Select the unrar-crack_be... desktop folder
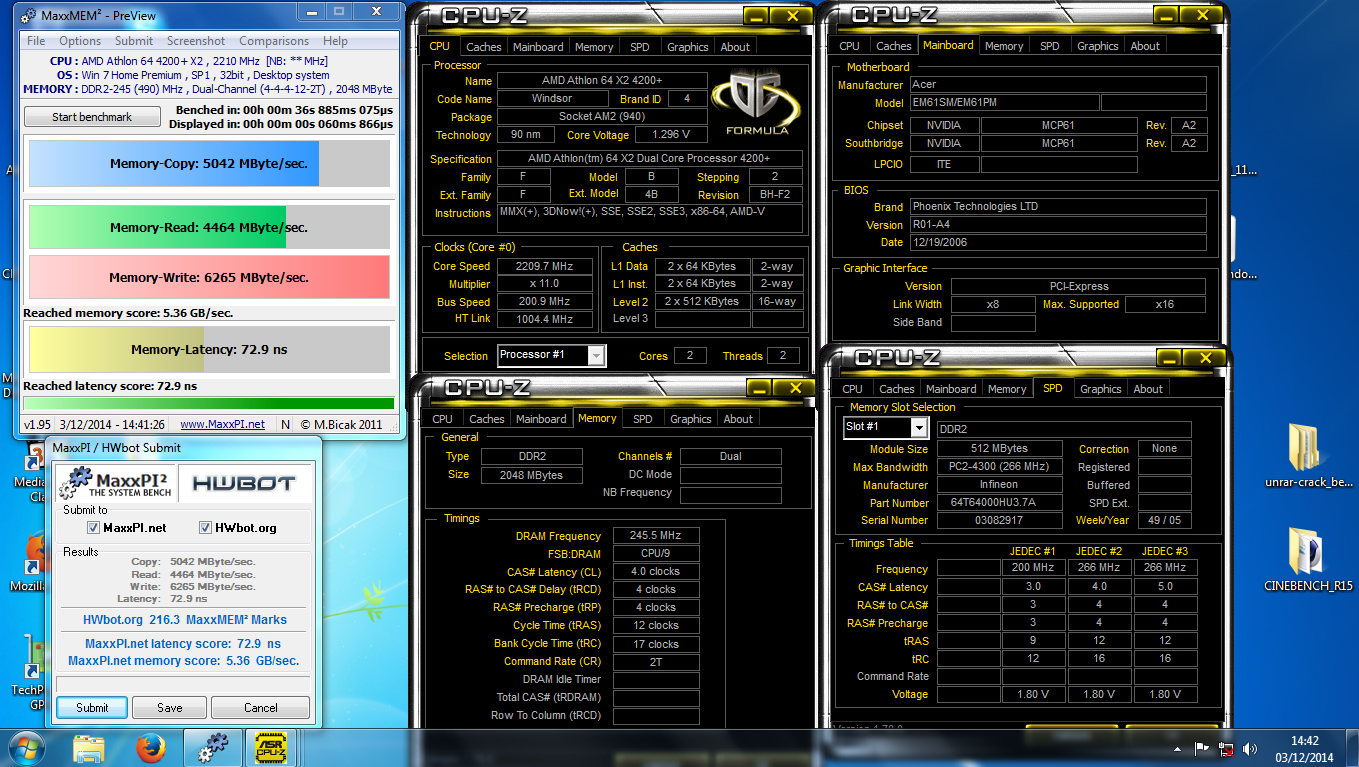Screen dimensions: 1359x767 tap(1308, 457)
